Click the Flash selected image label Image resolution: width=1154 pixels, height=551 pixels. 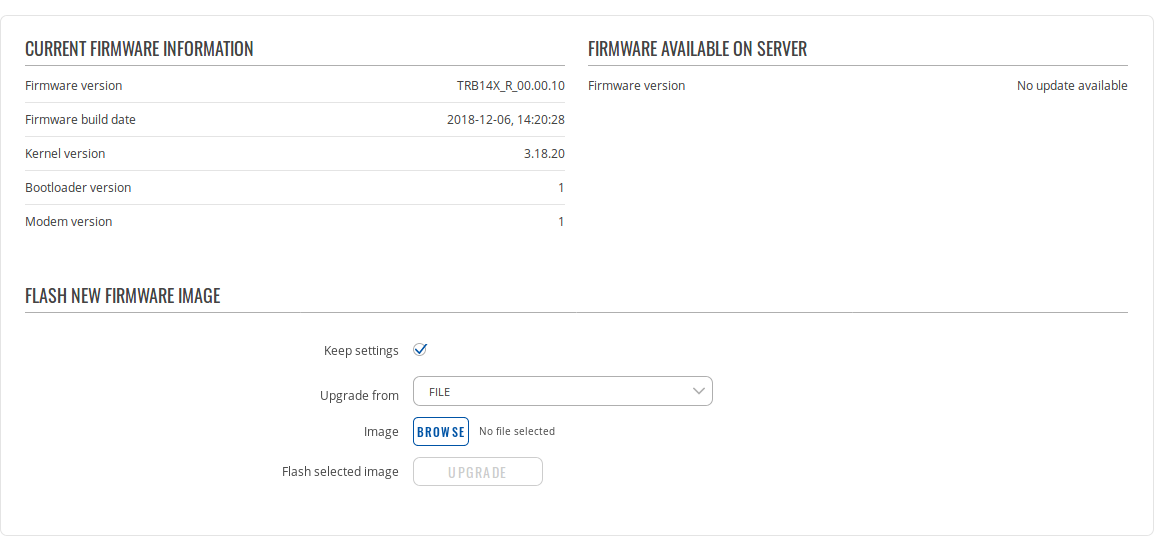340,472
